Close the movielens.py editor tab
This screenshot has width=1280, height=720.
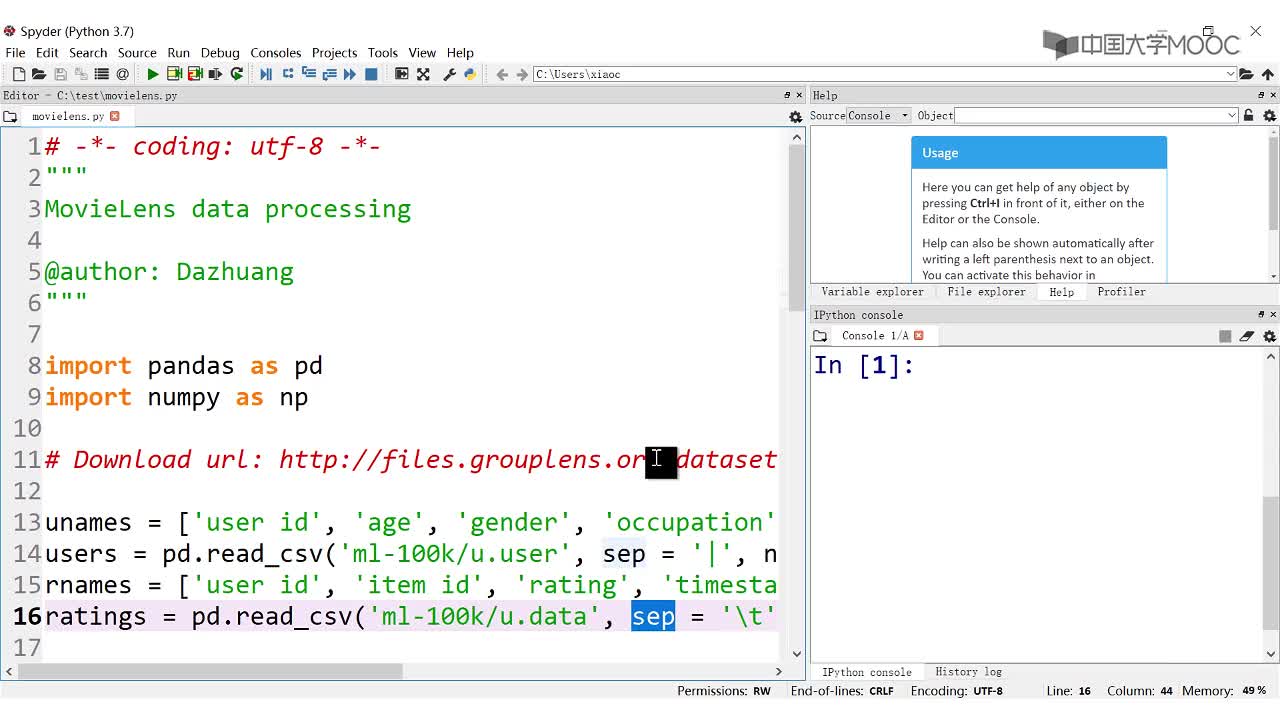click(x=114, y=116)
